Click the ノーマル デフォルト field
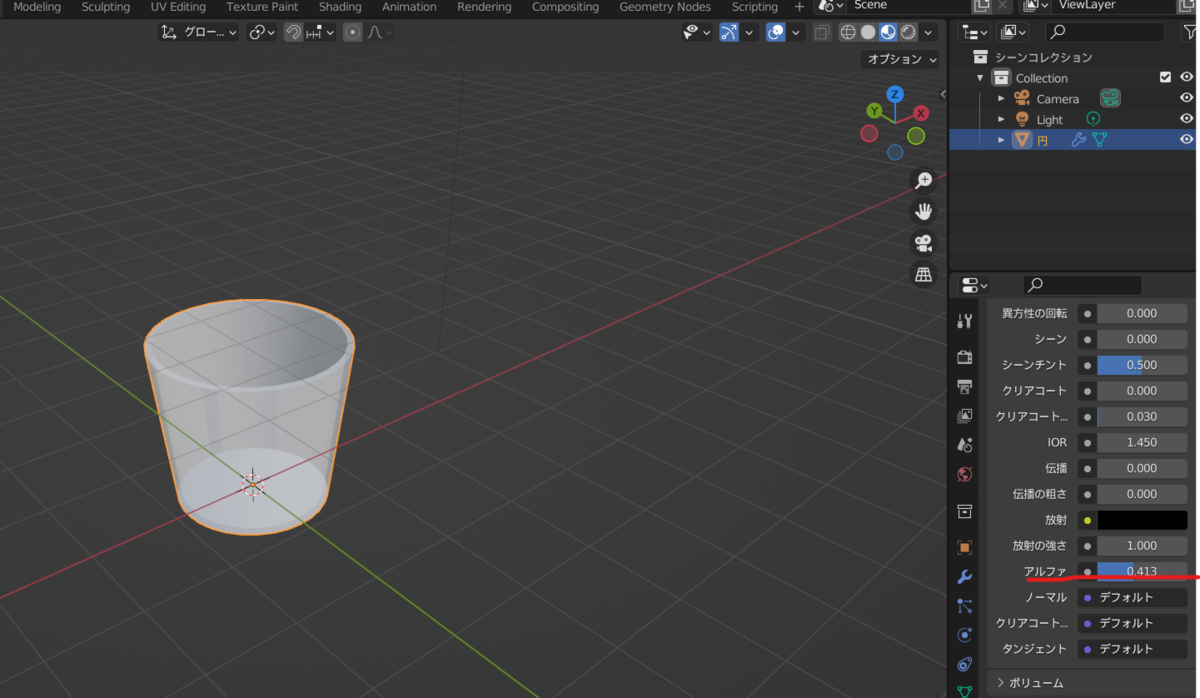This screenshot has width=1200, height=698. click(x=1136, y=597)
